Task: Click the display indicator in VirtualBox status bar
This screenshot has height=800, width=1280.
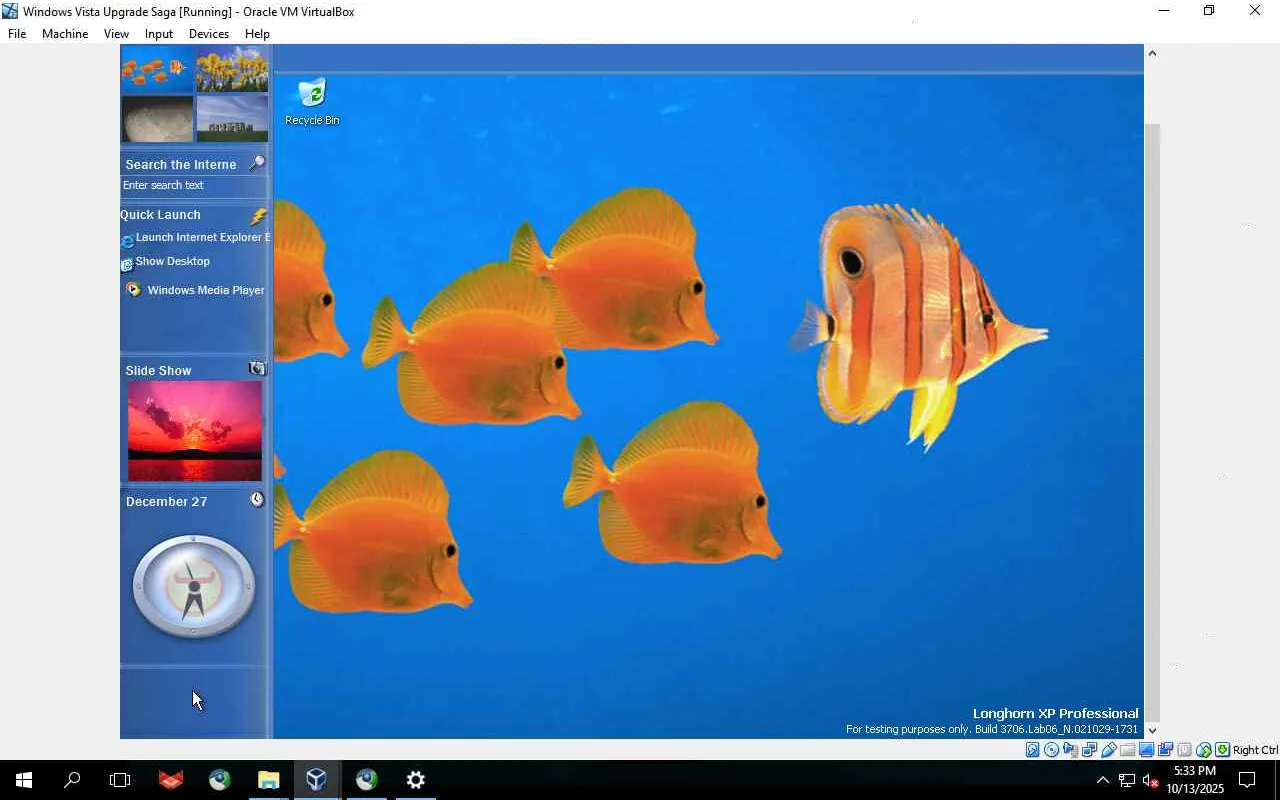Action: 1147,750
